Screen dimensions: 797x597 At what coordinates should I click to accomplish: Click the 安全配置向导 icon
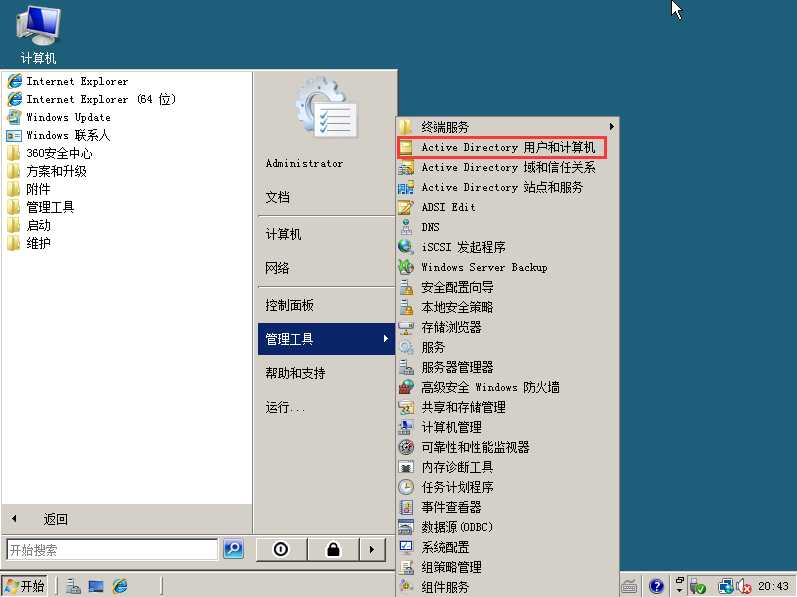406,287
